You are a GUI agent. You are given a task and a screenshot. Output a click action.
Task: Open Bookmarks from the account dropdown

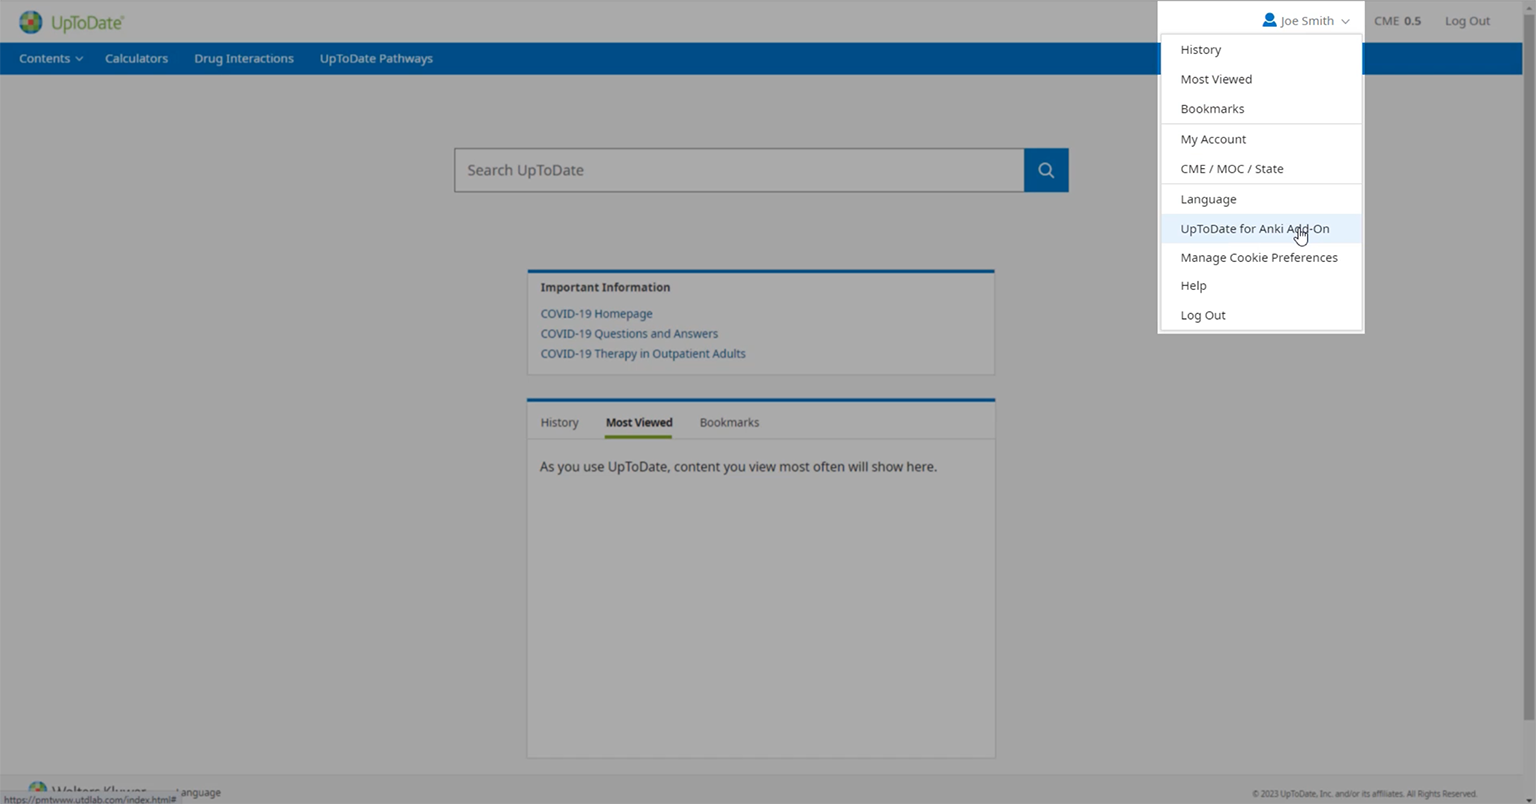[x=1212, y=109]
